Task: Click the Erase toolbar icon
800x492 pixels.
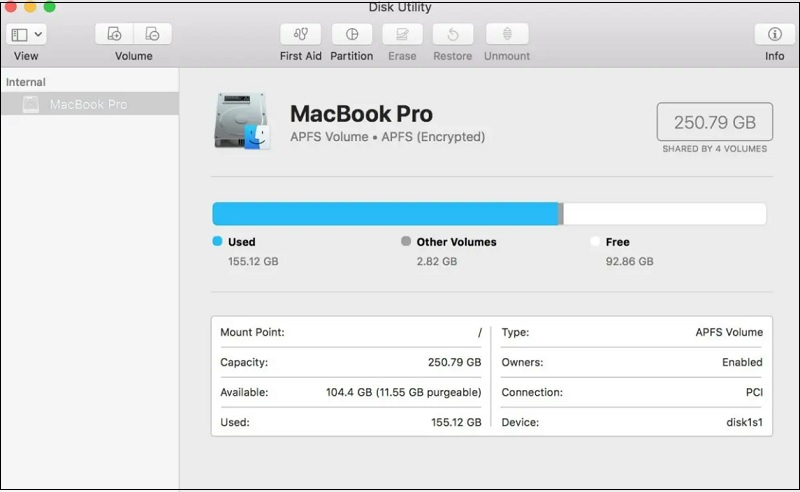Action: click(x=402, y=34)
